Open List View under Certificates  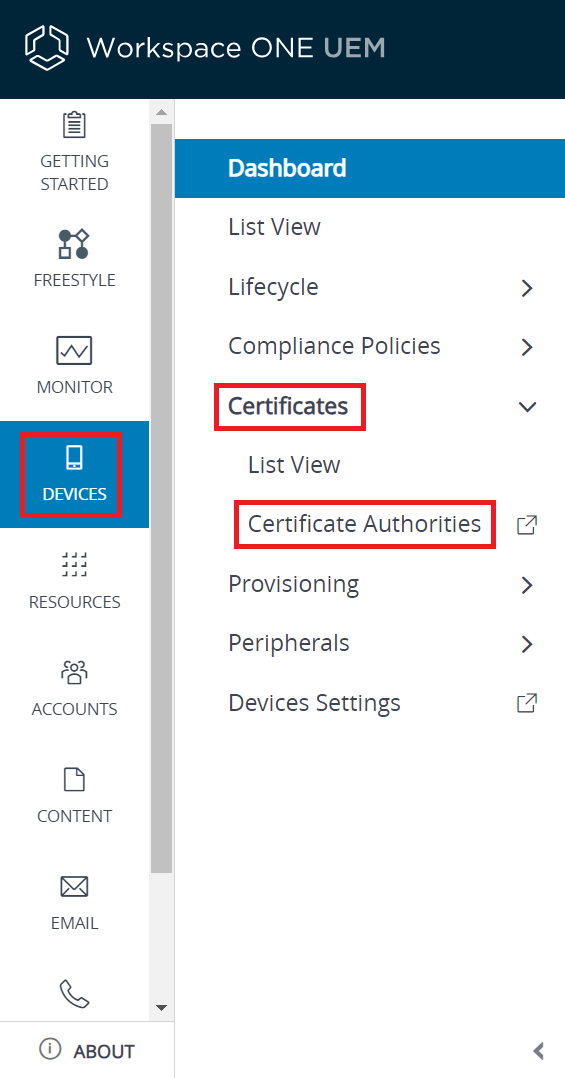[294, 465]
